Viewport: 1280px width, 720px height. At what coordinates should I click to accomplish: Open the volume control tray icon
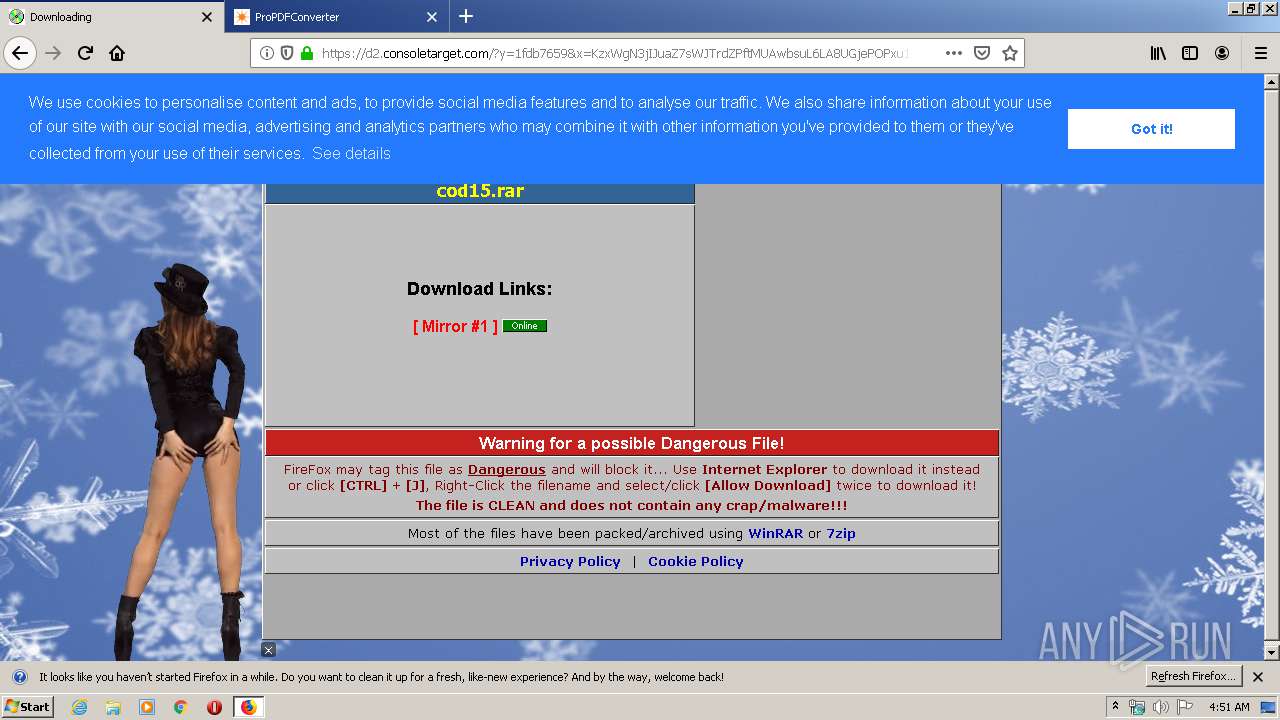coord(1161,707)
